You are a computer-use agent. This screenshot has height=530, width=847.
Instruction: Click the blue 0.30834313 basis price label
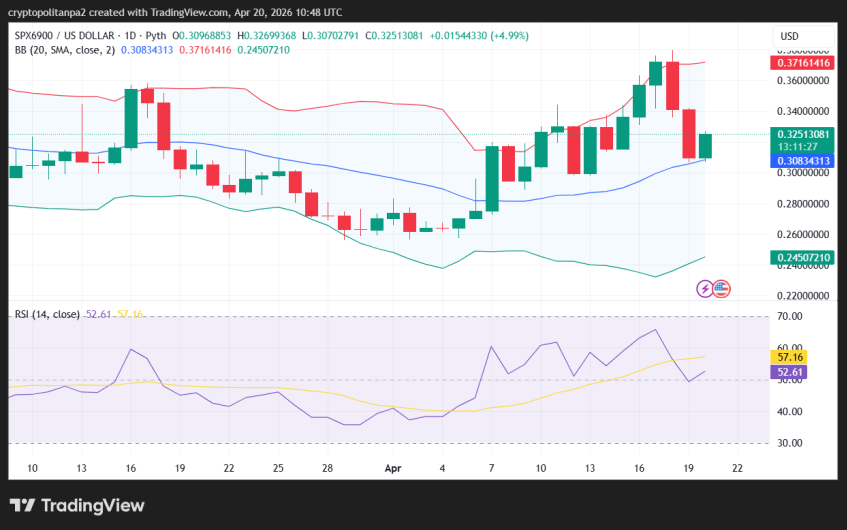pyautogui.click(x=803, y=160)
